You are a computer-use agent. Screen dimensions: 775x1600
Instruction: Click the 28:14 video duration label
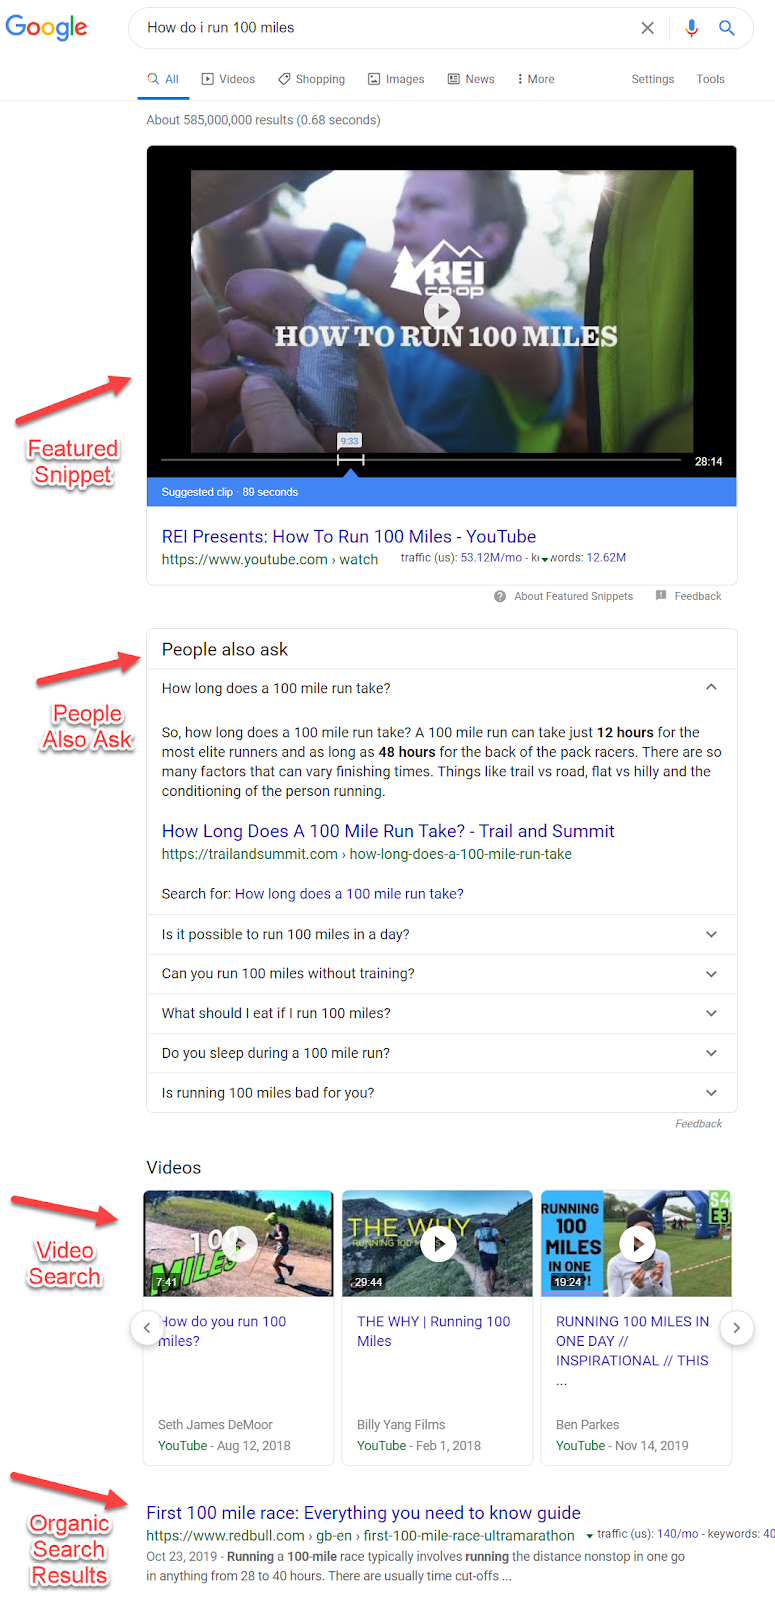708,462
